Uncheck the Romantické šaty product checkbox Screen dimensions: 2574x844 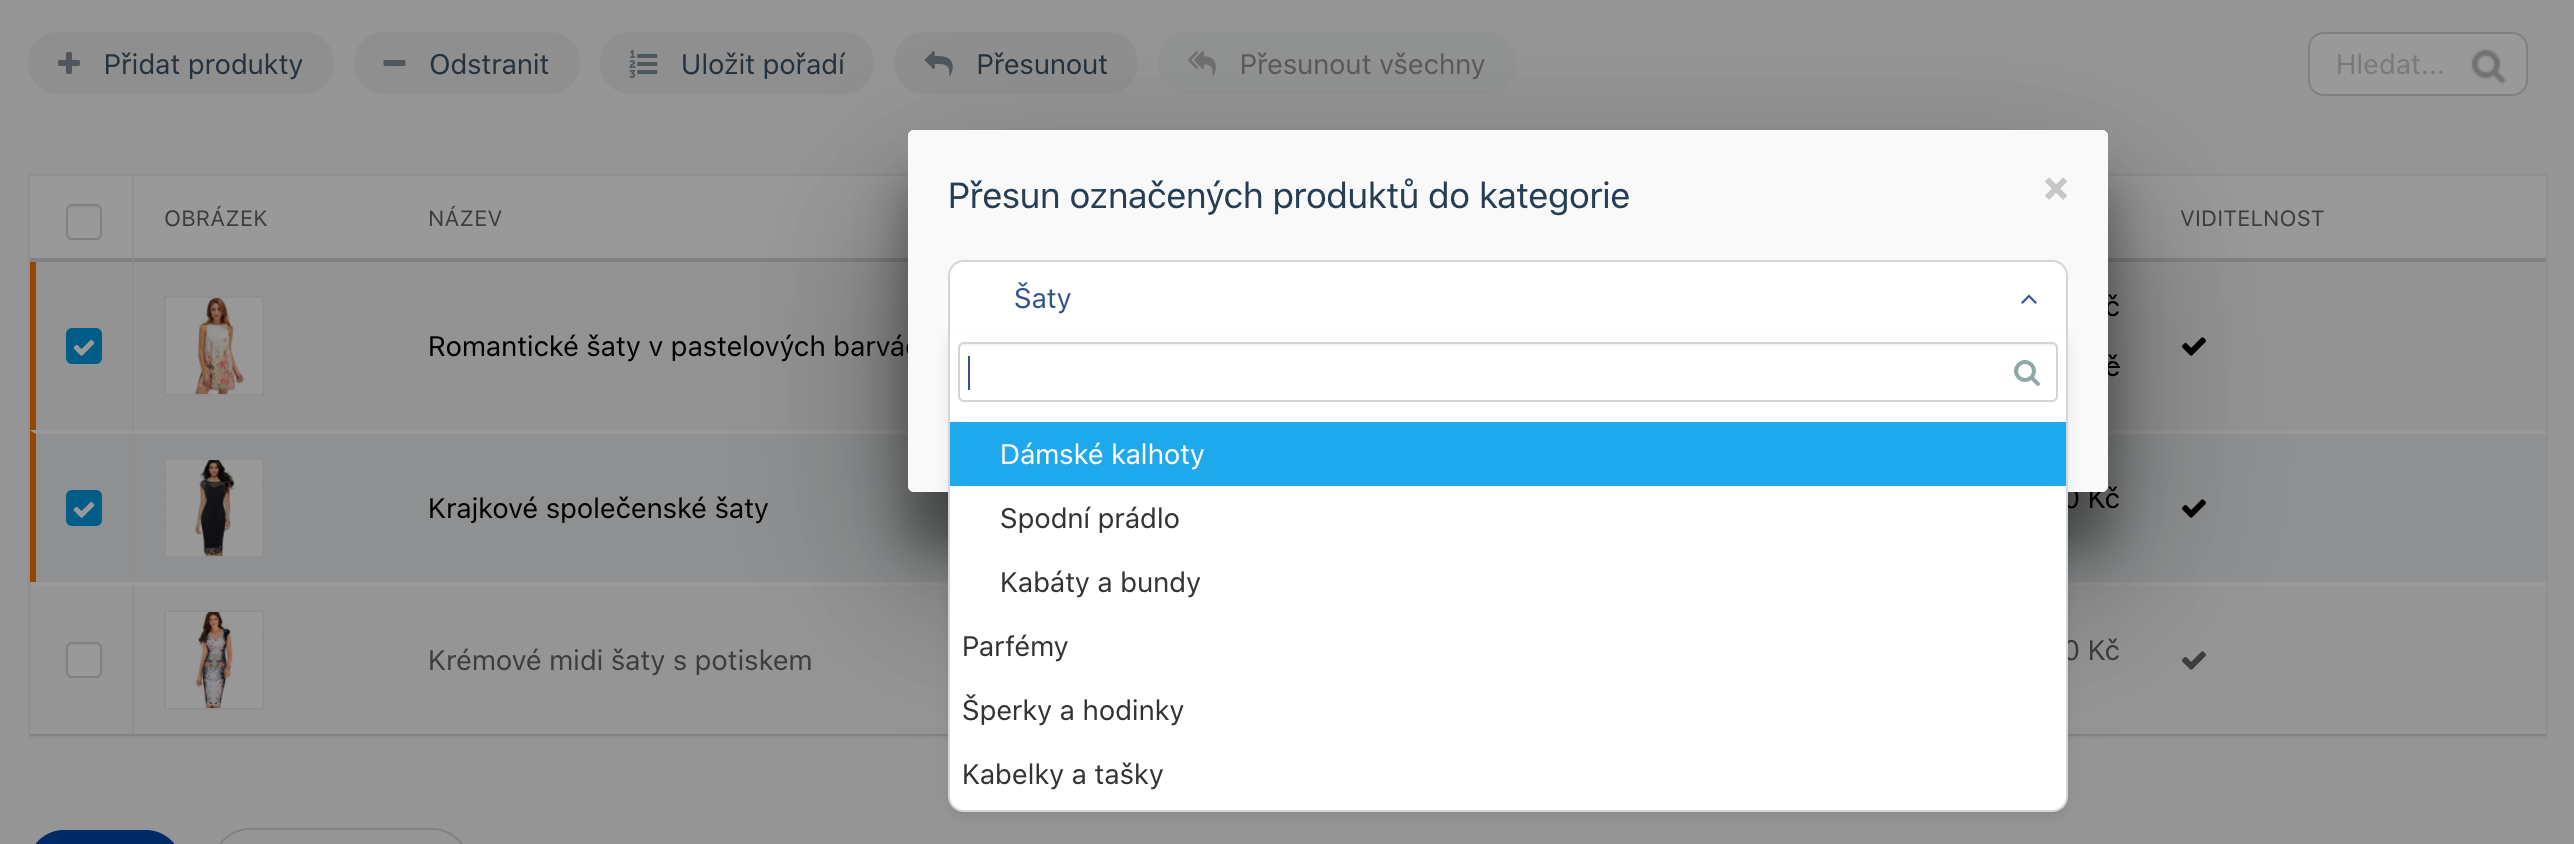(x=84, y=346)
